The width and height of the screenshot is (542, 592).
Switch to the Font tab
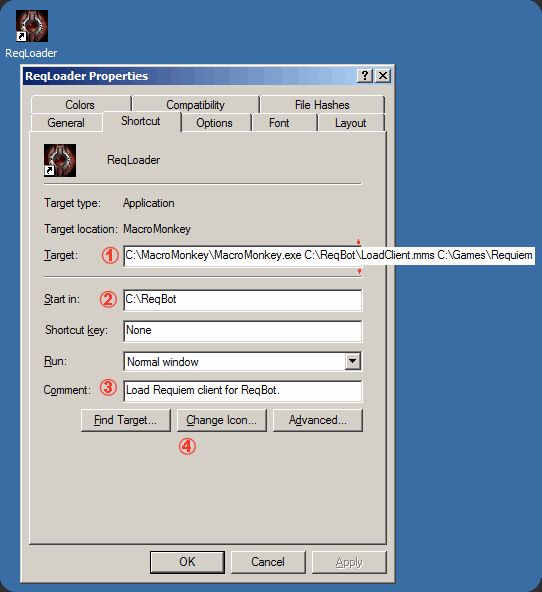279,123
